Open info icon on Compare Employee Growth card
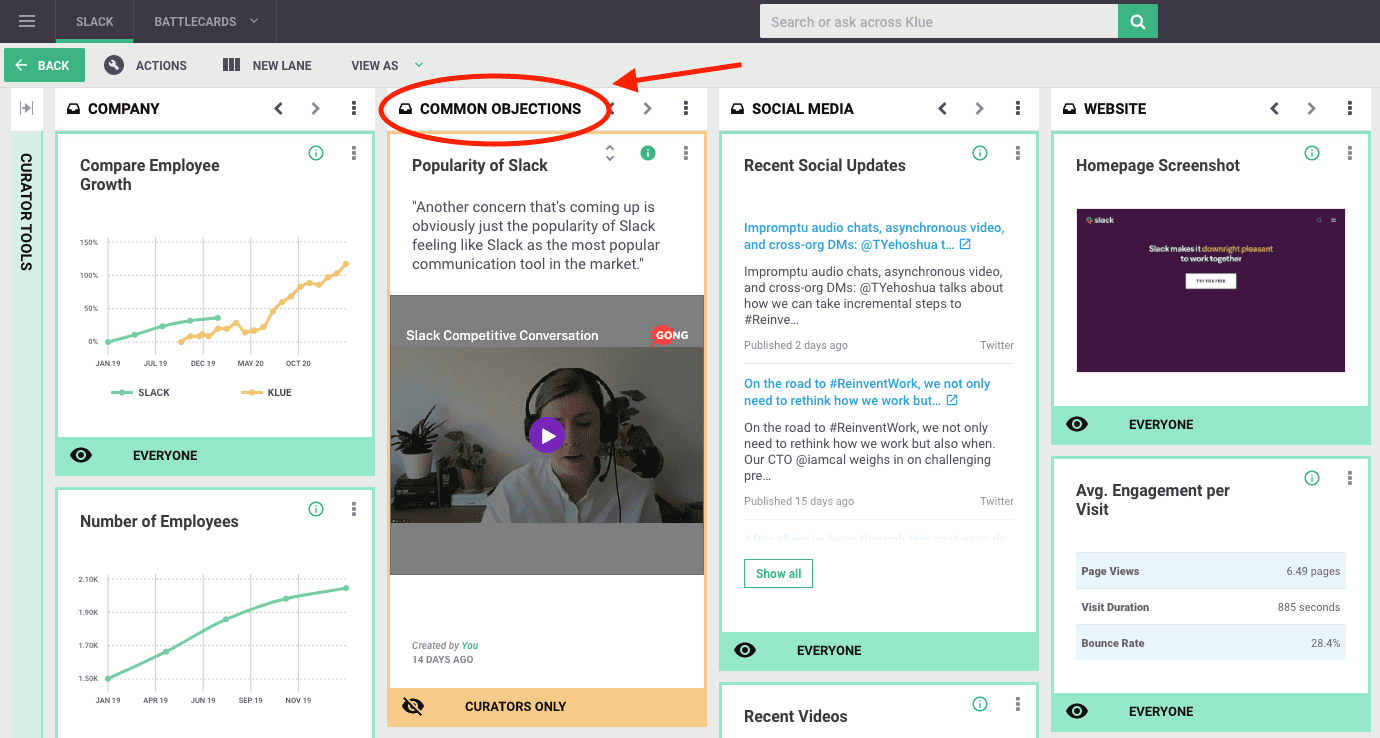This screenshot has height=738, width=1380. (316, 153)
